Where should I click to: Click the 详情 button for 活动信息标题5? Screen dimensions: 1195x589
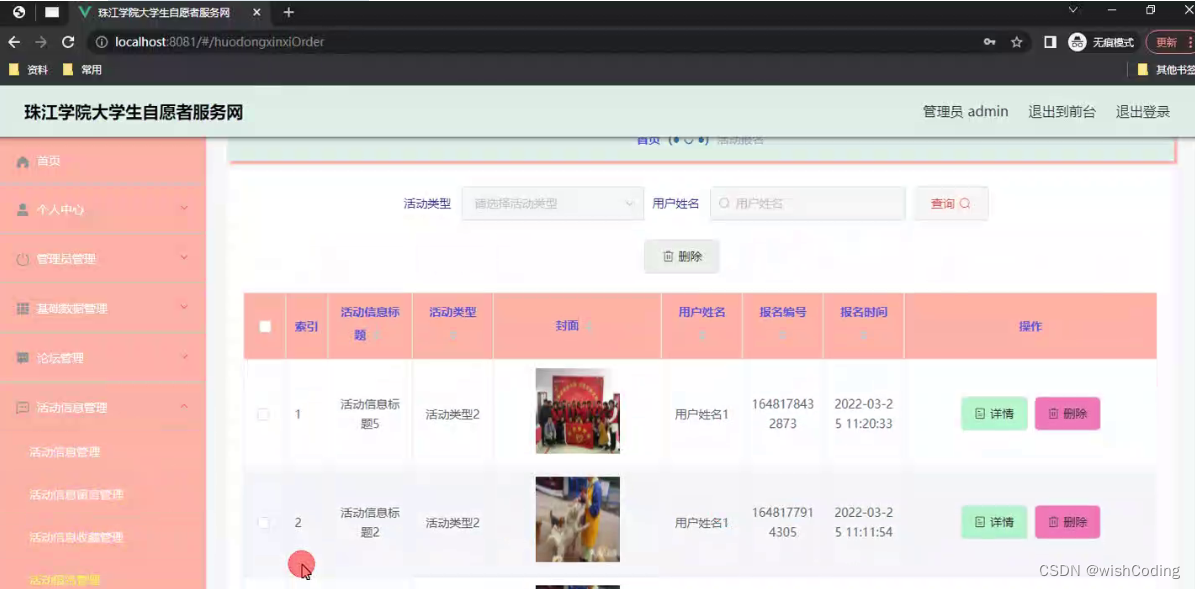pyautogui.click(x=993, y=413)
